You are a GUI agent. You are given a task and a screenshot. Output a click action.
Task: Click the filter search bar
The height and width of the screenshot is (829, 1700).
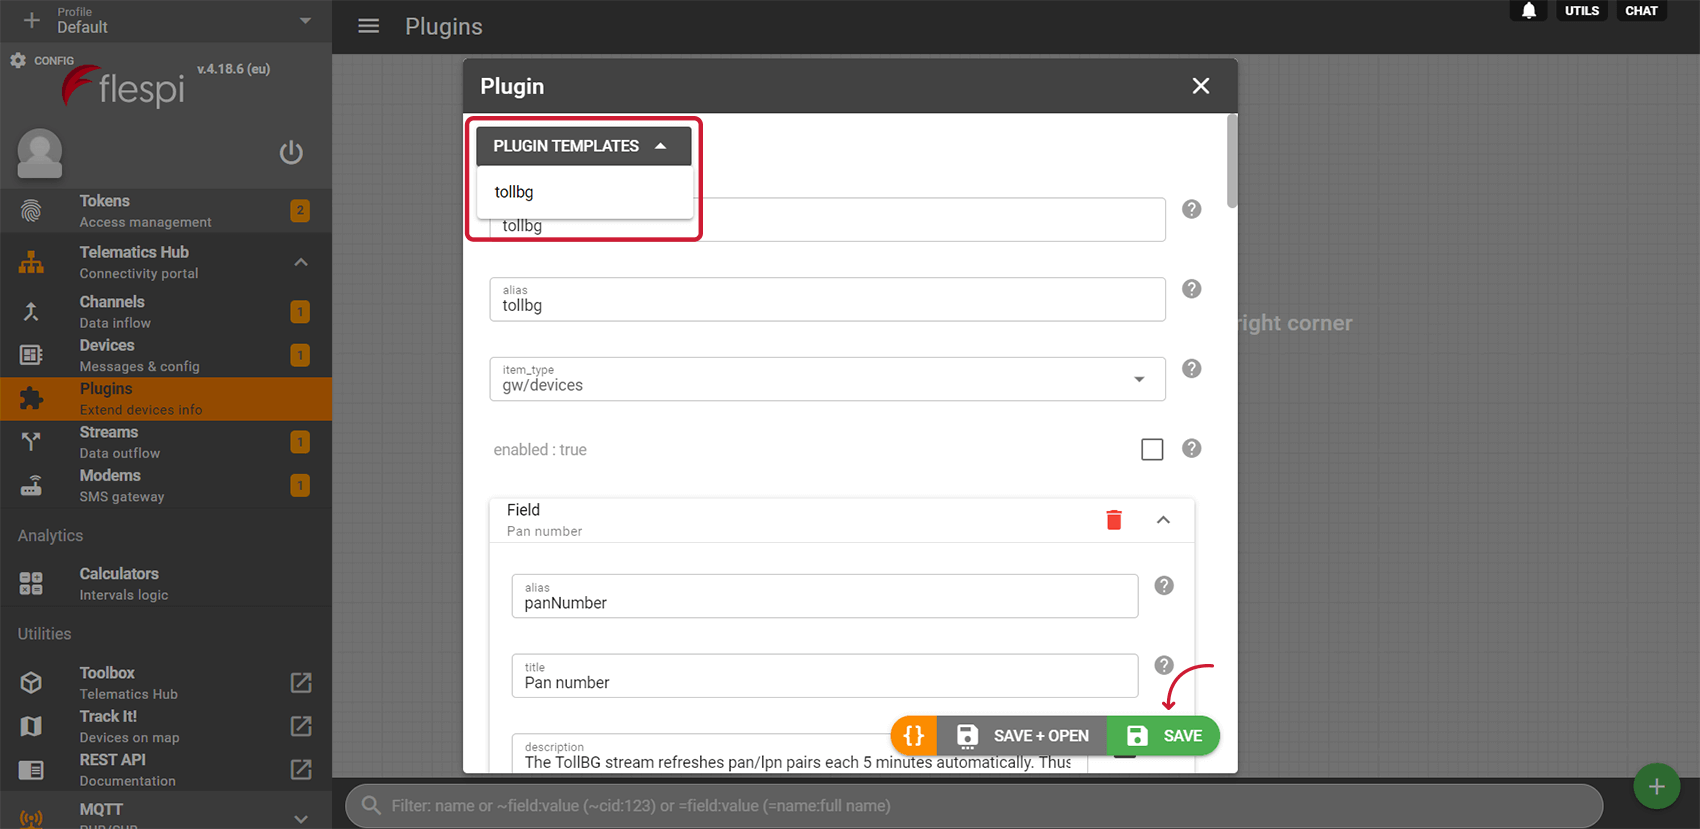pyautogui.click(x=974, y=805)
